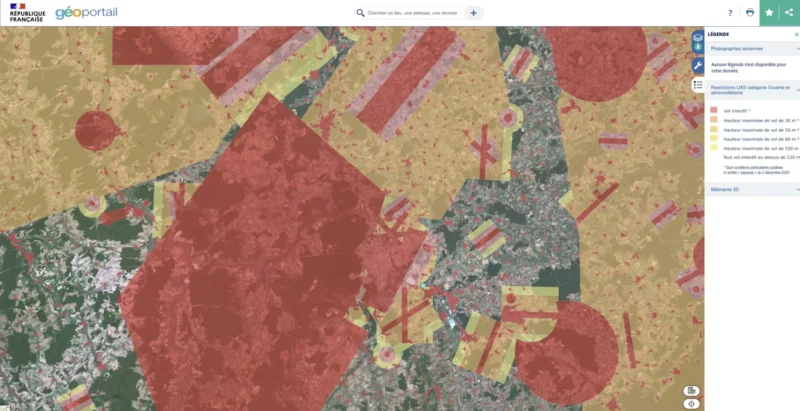Click the Restrictions UAS catégorie Ouverte heading
Screen dimensions: 800x411
pos(750,90)
